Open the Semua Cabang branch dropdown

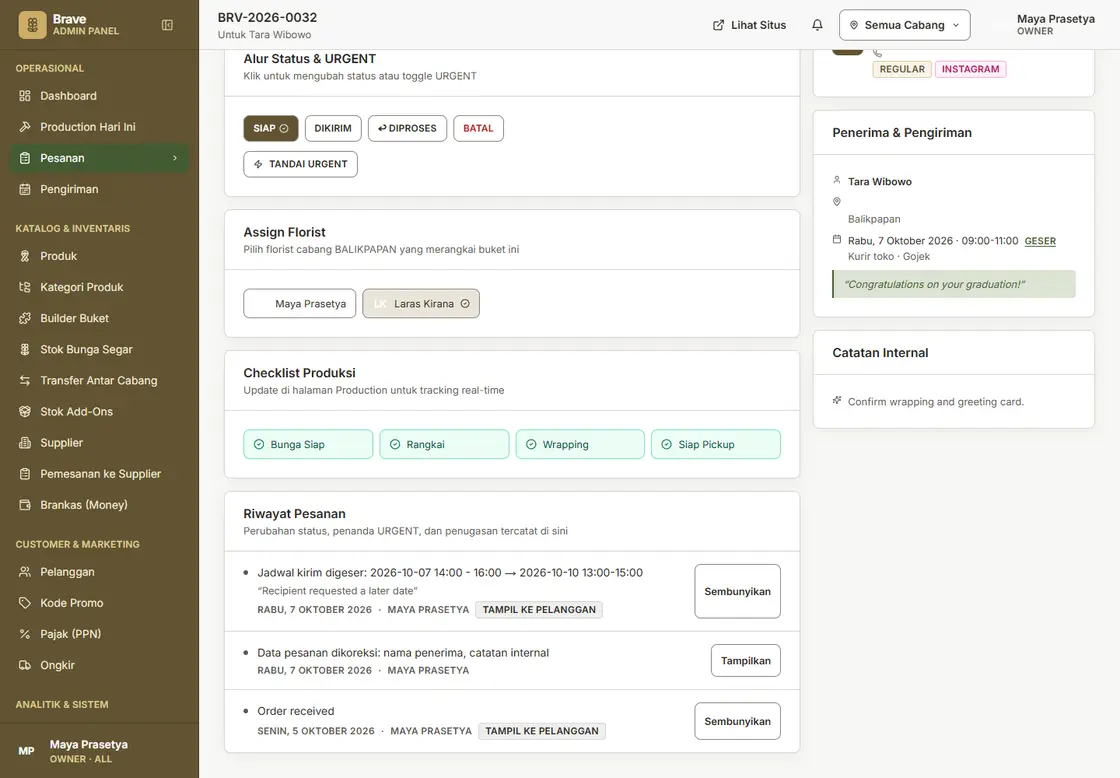click(904, 25)
